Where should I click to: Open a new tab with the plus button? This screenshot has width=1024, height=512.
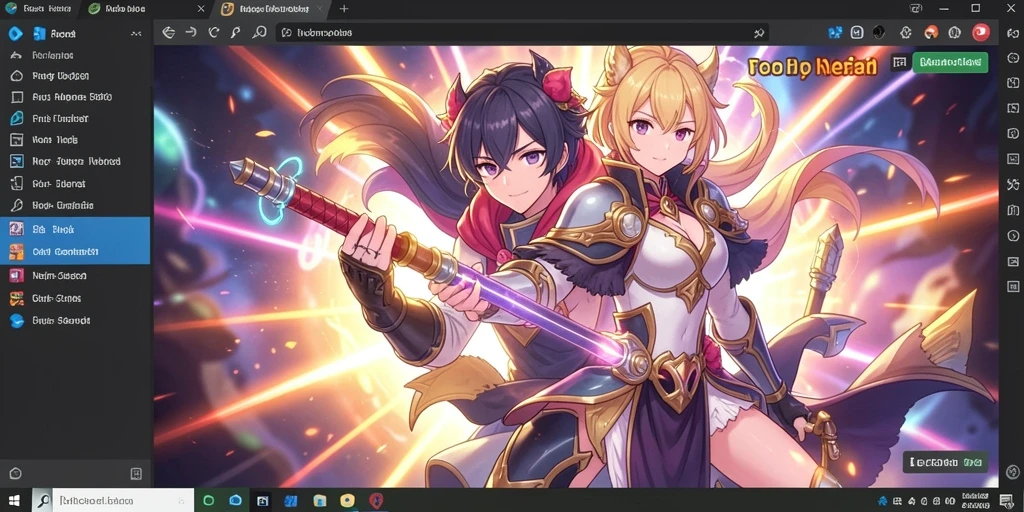[344, 9]
